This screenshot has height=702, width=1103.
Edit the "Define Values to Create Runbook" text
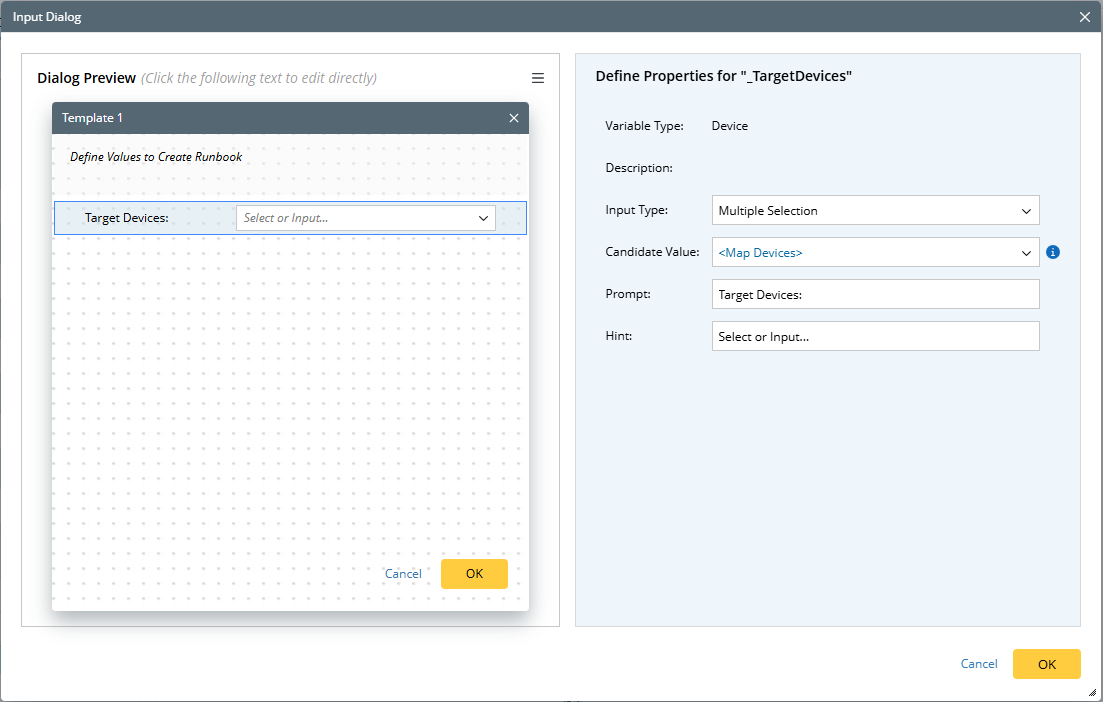click(156, 157)
